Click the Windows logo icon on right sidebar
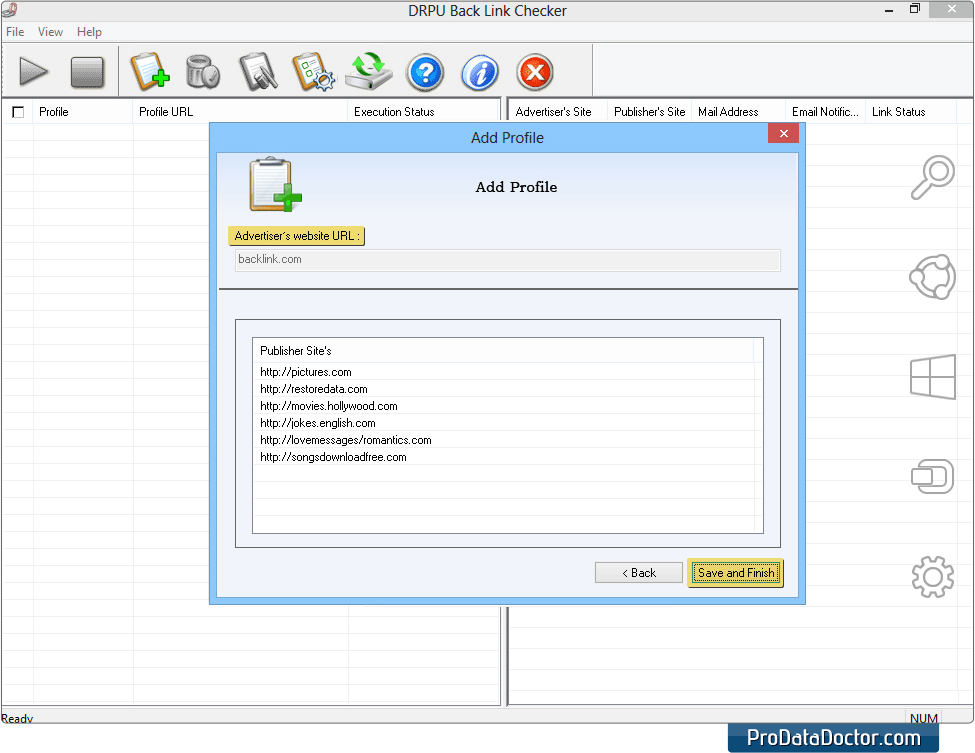This screenshot has height=753, width=975. click(x=933, y=377)
